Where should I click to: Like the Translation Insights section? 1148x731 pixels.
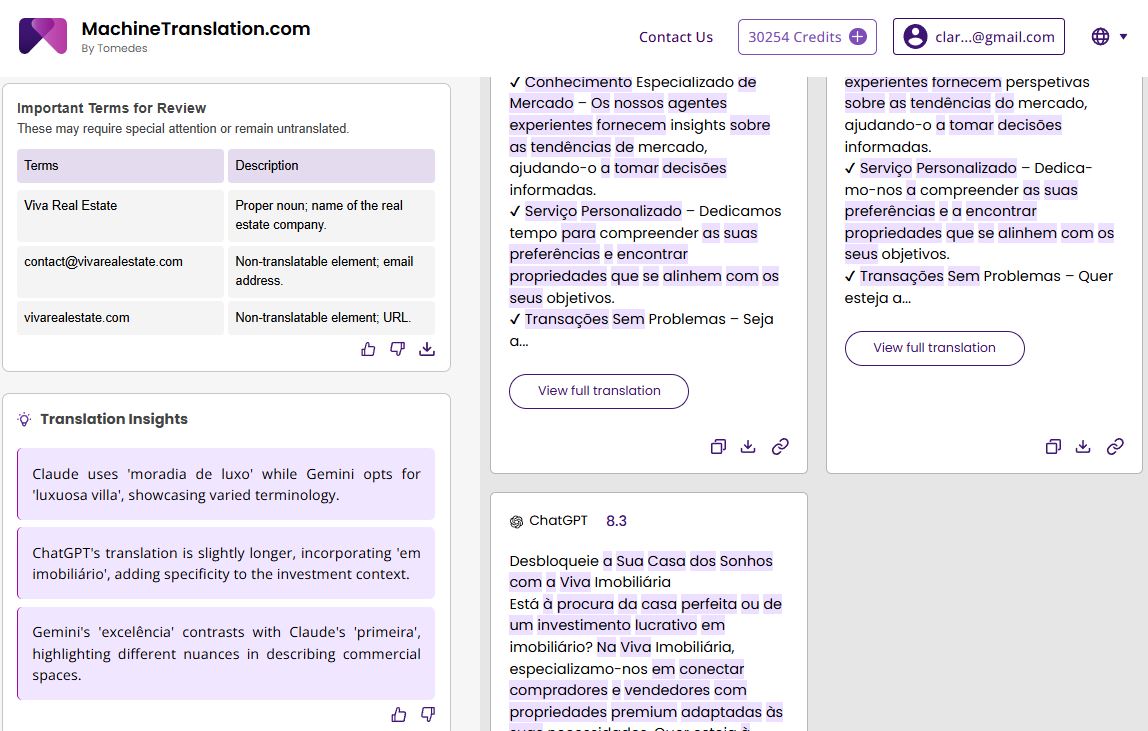click(399, 714)
